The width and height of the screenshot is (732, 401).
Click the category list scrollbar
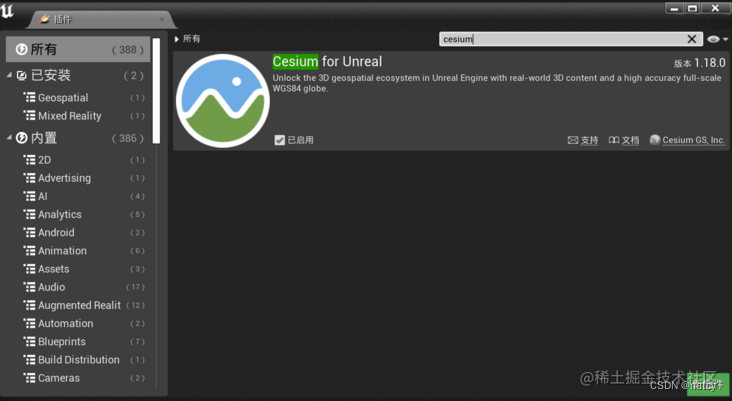point(156,91)
